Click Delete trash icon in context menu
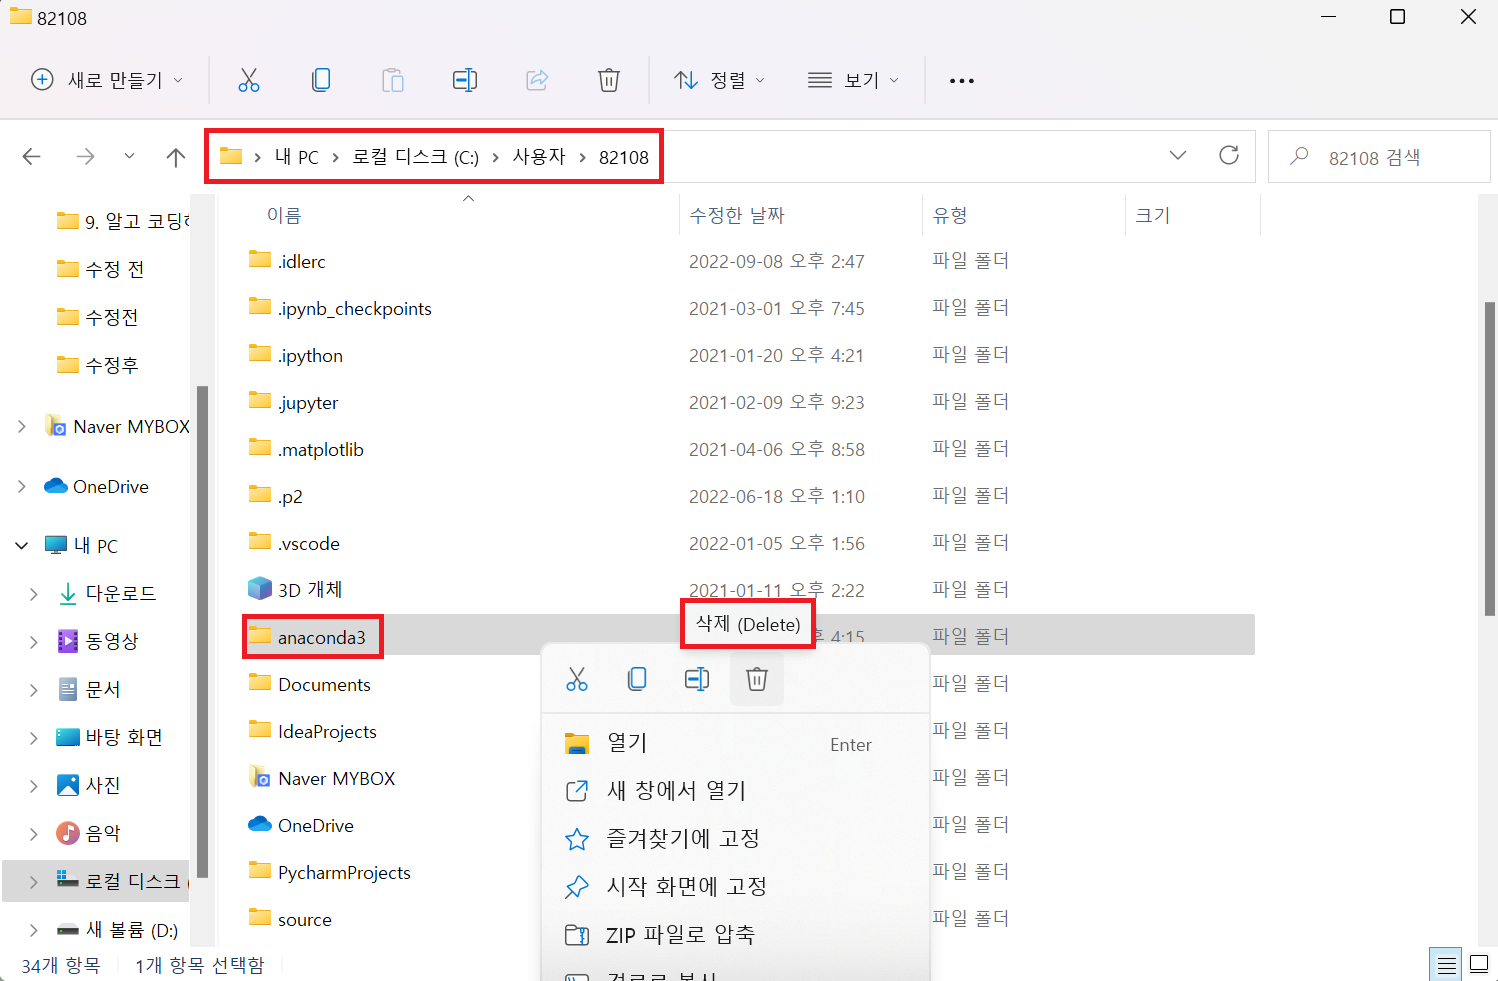 [757, 680]
